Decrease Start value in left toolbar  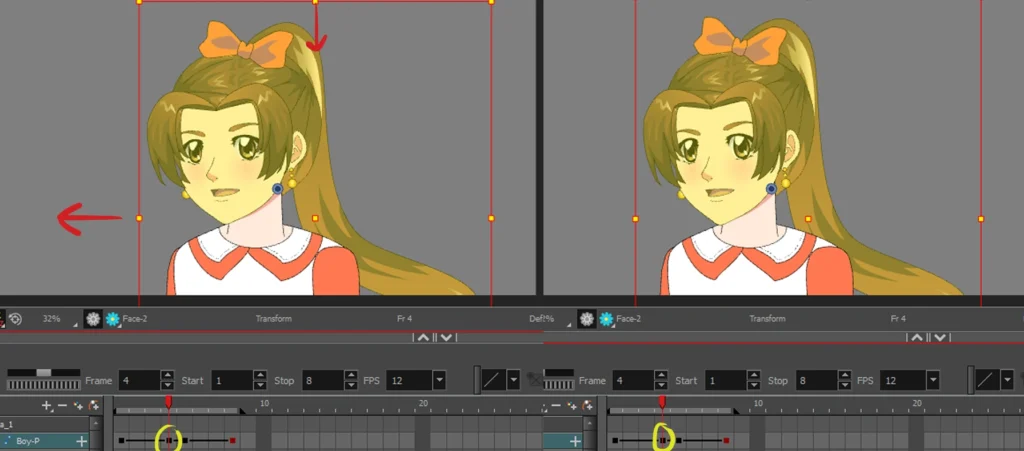click(261, 385)
